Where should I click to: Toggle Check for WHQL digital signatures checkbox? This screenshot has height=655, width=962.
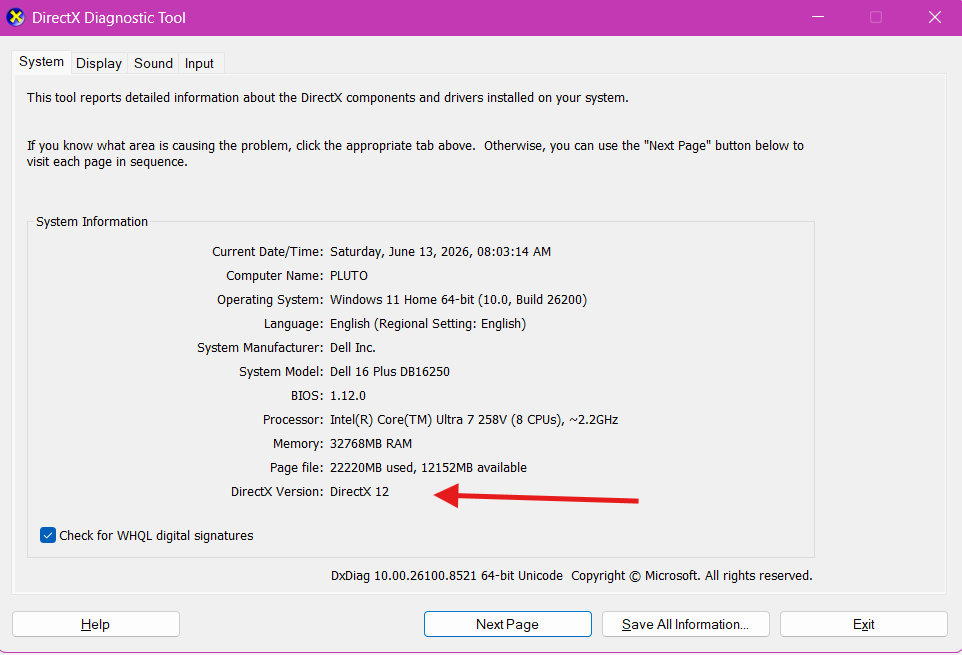tap(48, 535)
